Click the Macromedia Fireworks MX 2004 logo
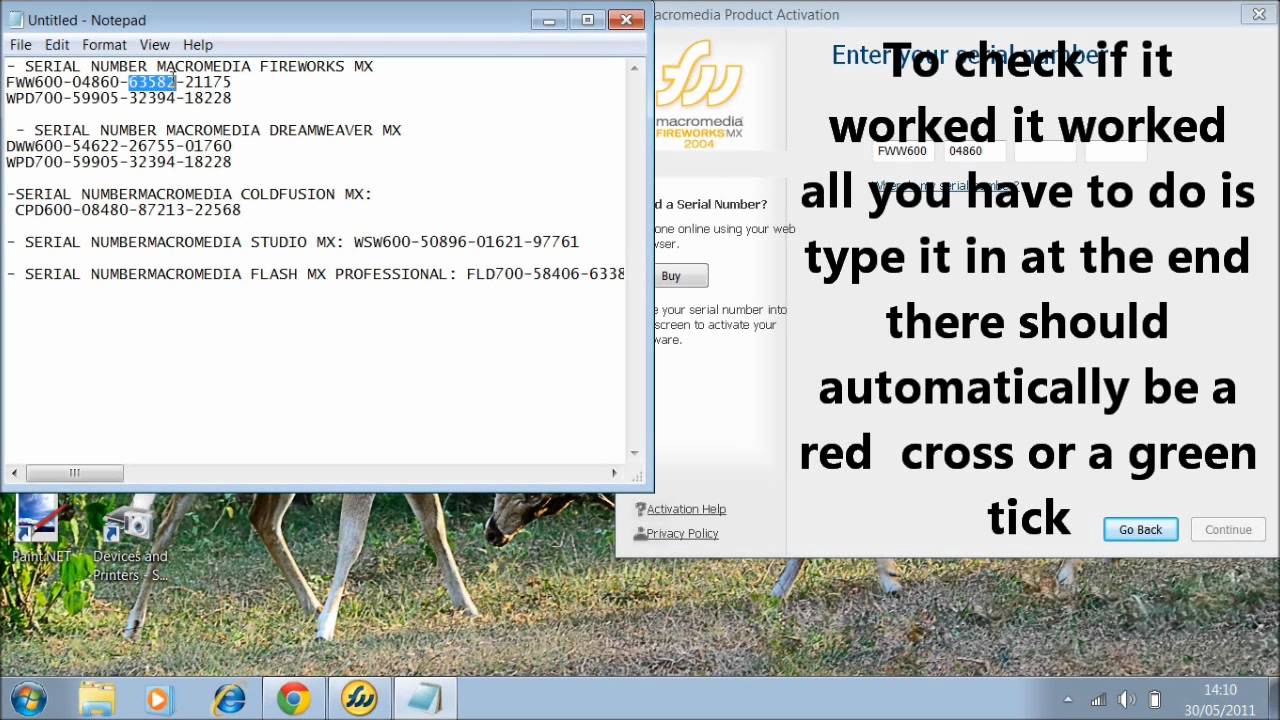This screenshot has height=720, width=1280. pyautogui.click(x=699, y=95)
